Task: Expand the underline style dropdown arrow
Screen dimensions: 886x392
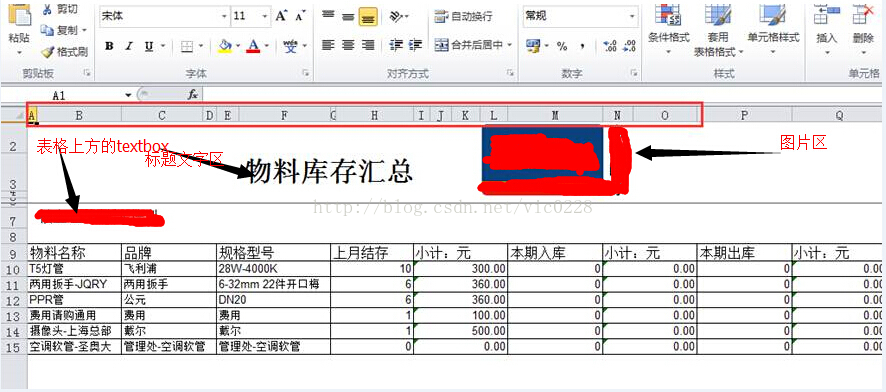Action: click(163, 46)
